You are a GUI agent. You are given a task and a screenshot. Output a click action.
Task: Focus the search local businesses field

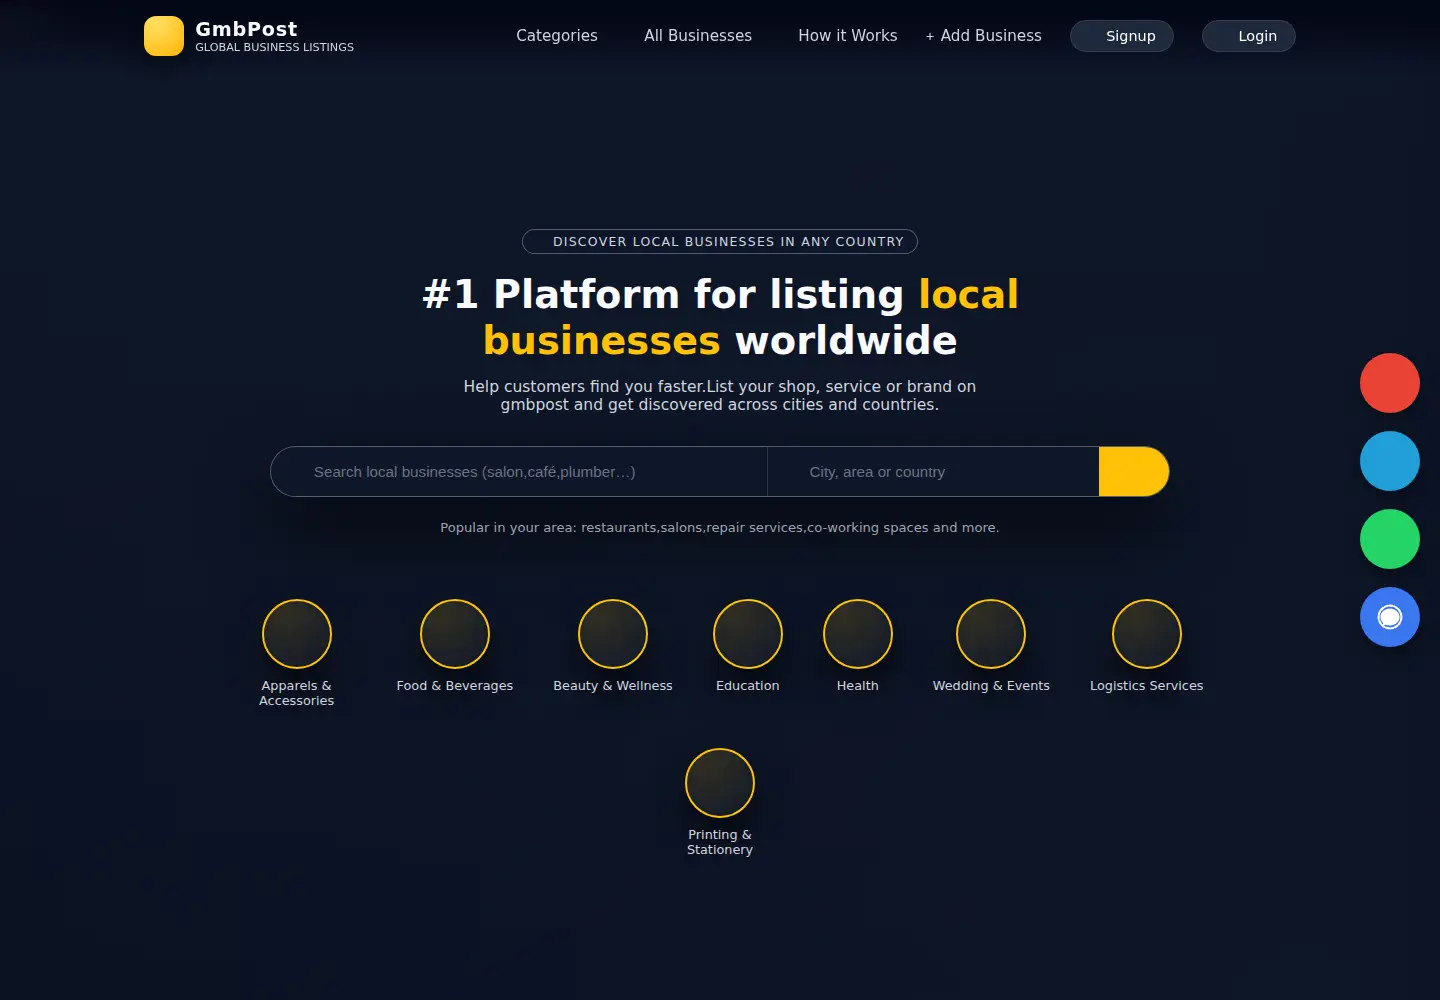coord(519,472)
